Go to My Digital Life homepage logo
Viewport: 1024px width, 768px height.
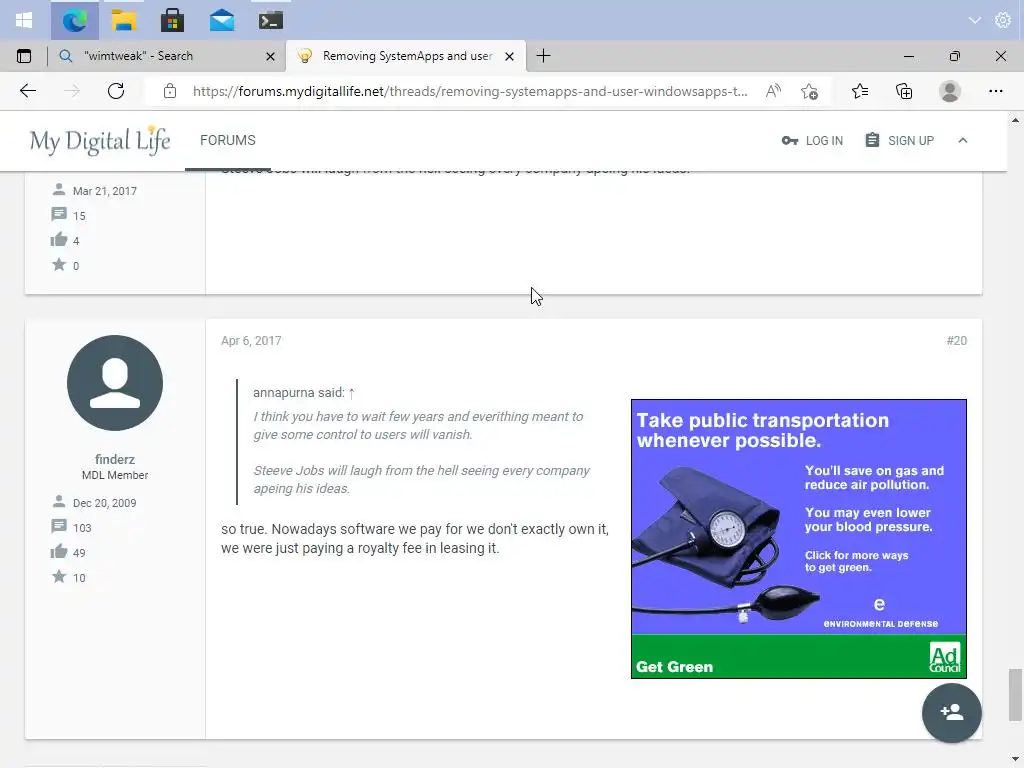coord(100,140)
